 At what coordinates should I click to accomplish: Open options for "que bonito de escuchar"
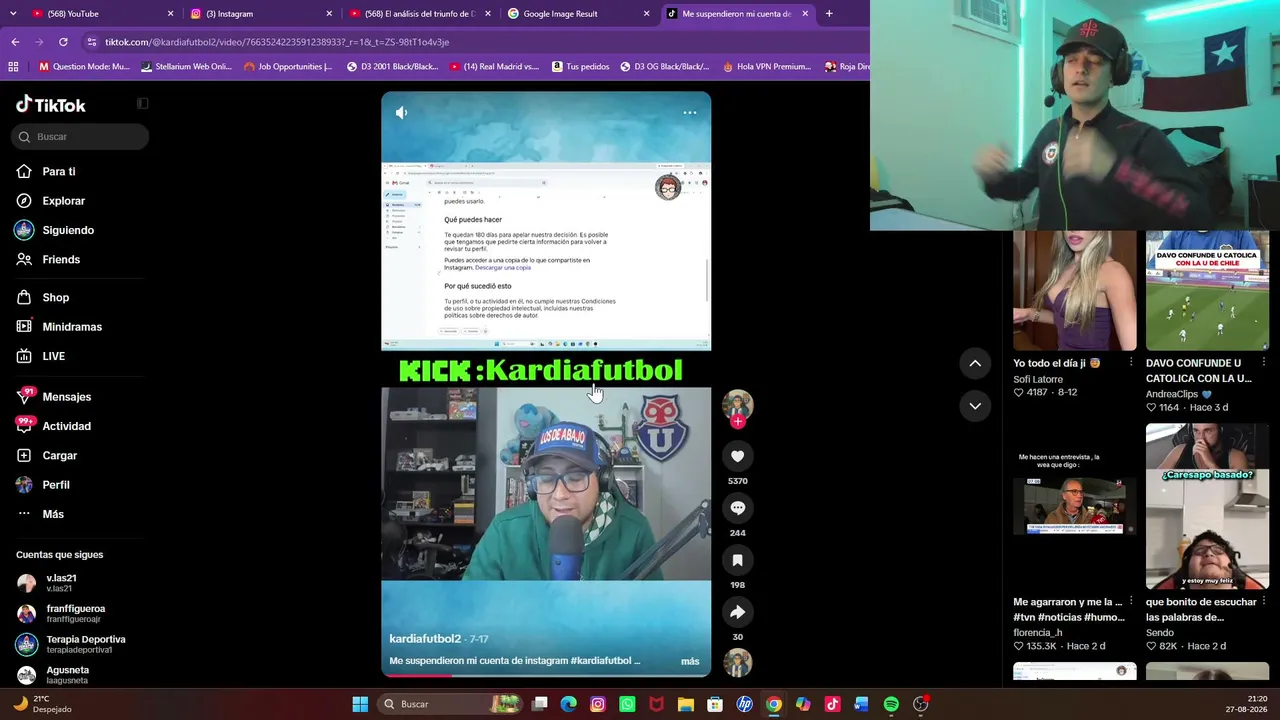[1264, 602]
